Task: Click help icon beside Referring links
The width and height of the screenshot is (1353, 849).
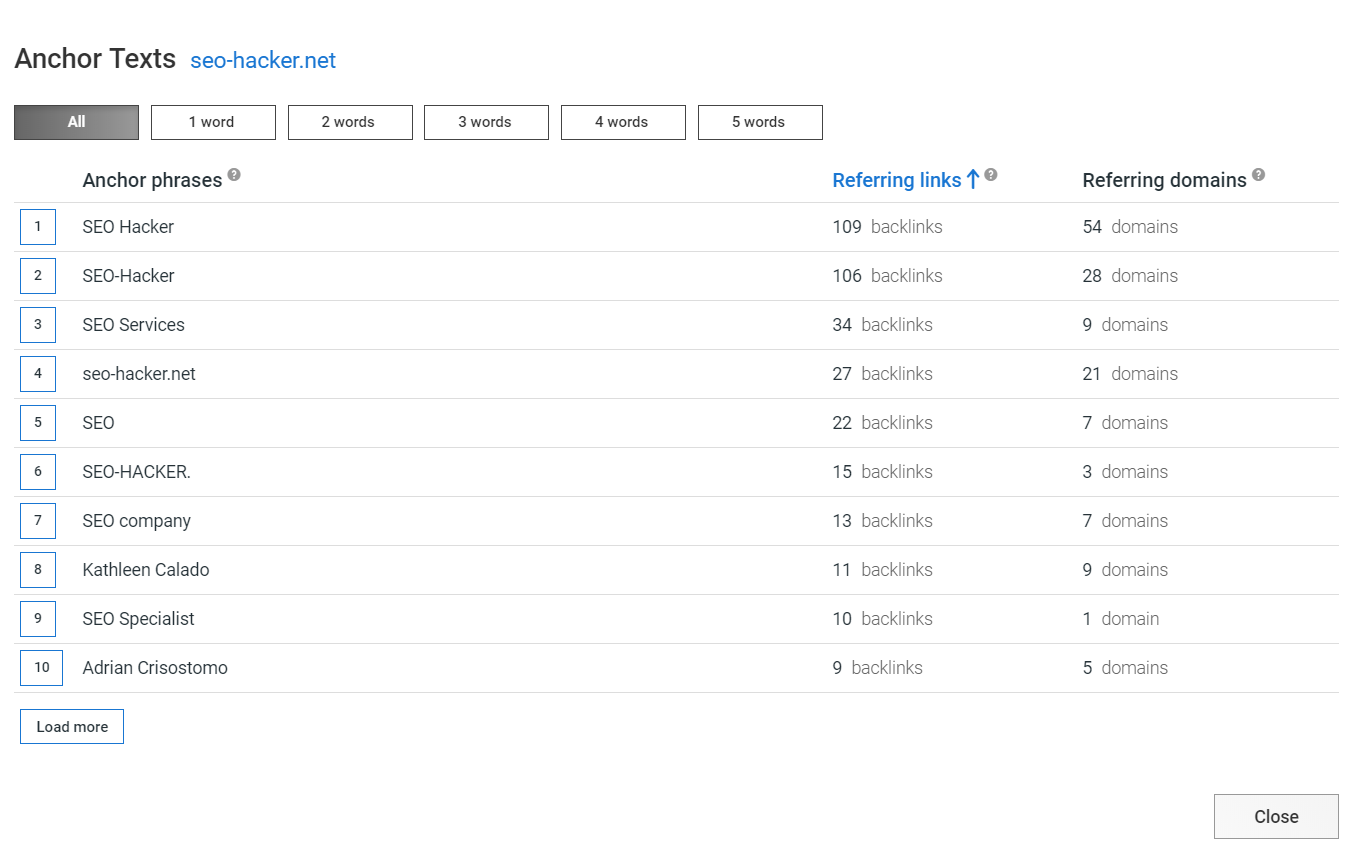Action: 991,175
